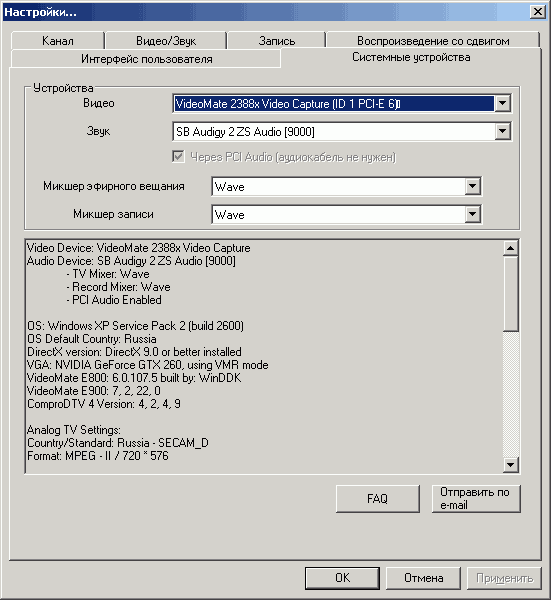The width and height of the screenshot is (551, 600).
Task: Click the 'ComproDTV 4 Version' line
Action: pos(104,404)
